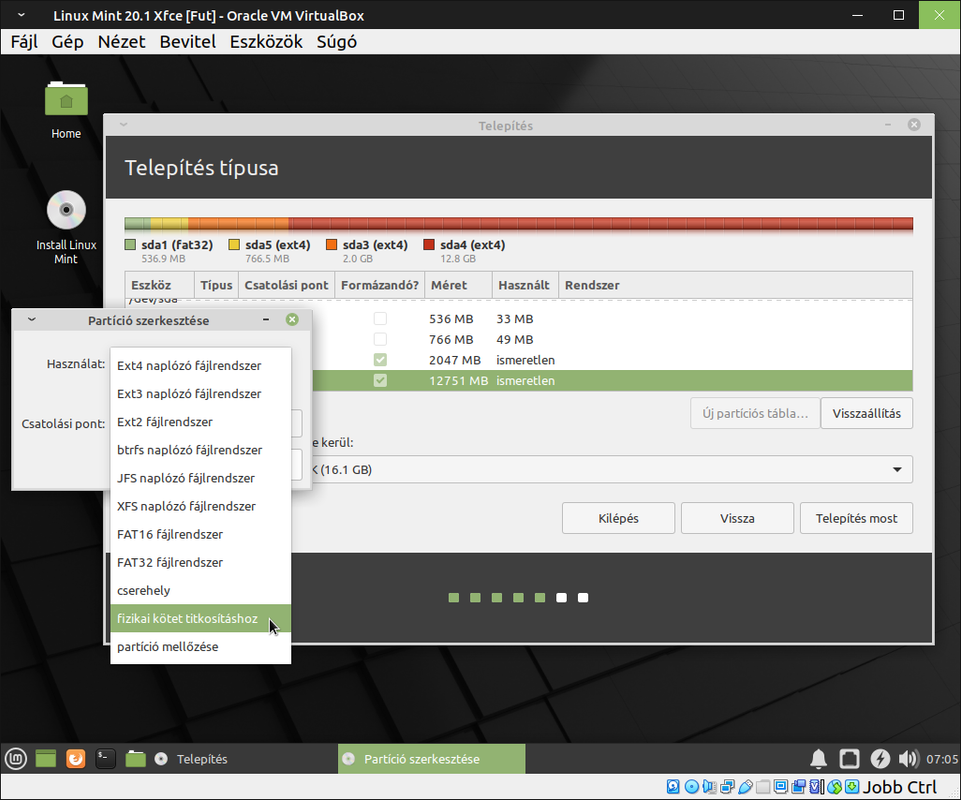
Task: Click the Kilépés button
Action: 618,519
